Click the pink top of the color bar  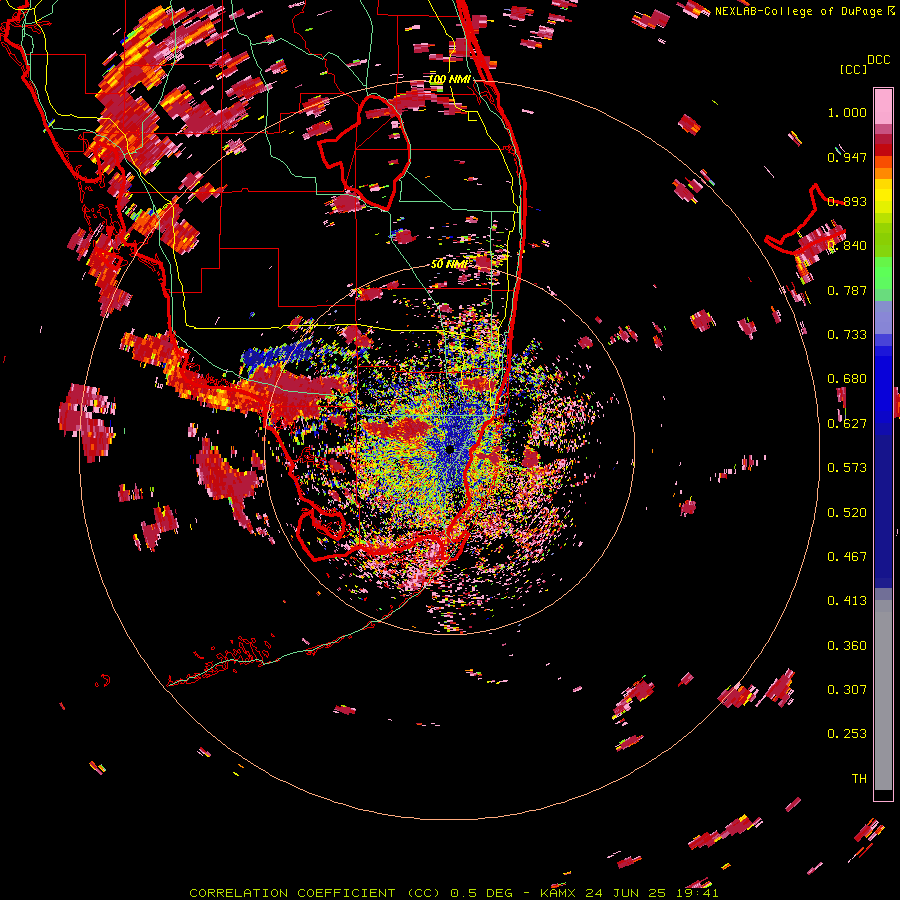coord(883,106)
